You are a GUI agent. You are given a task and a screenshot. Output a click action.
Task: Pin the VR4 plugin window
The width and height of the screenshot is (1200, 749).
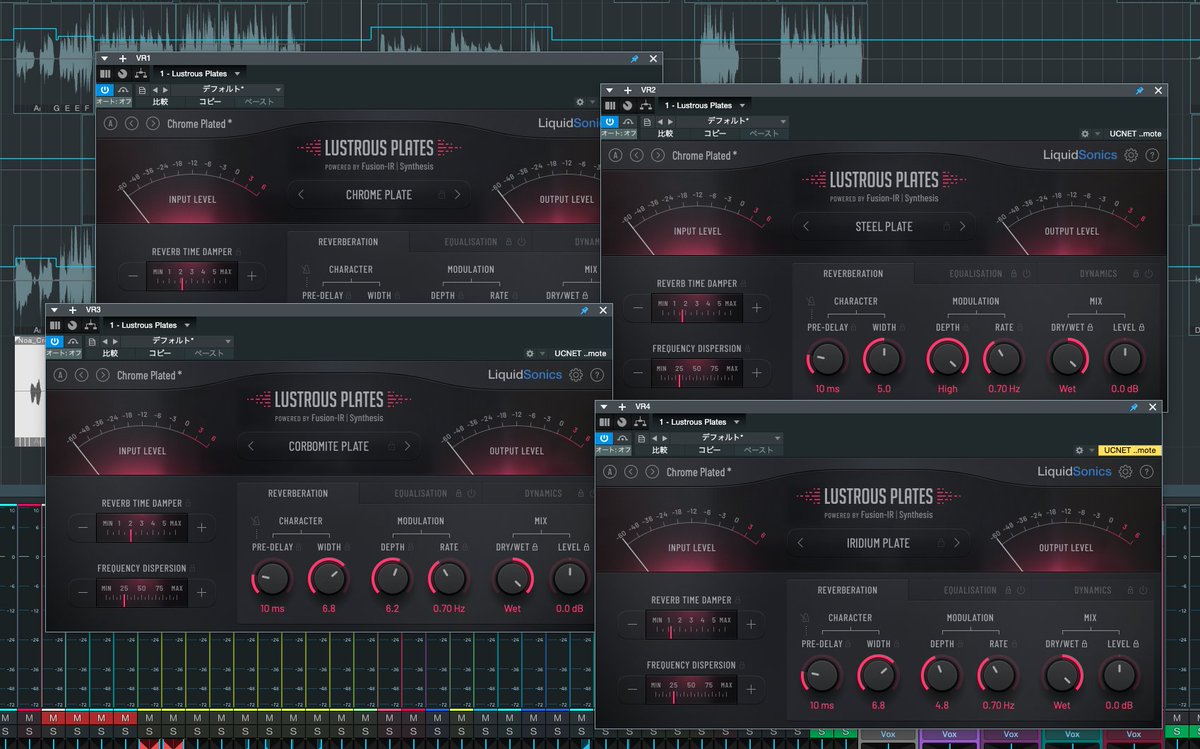(x=1134, y=406)
